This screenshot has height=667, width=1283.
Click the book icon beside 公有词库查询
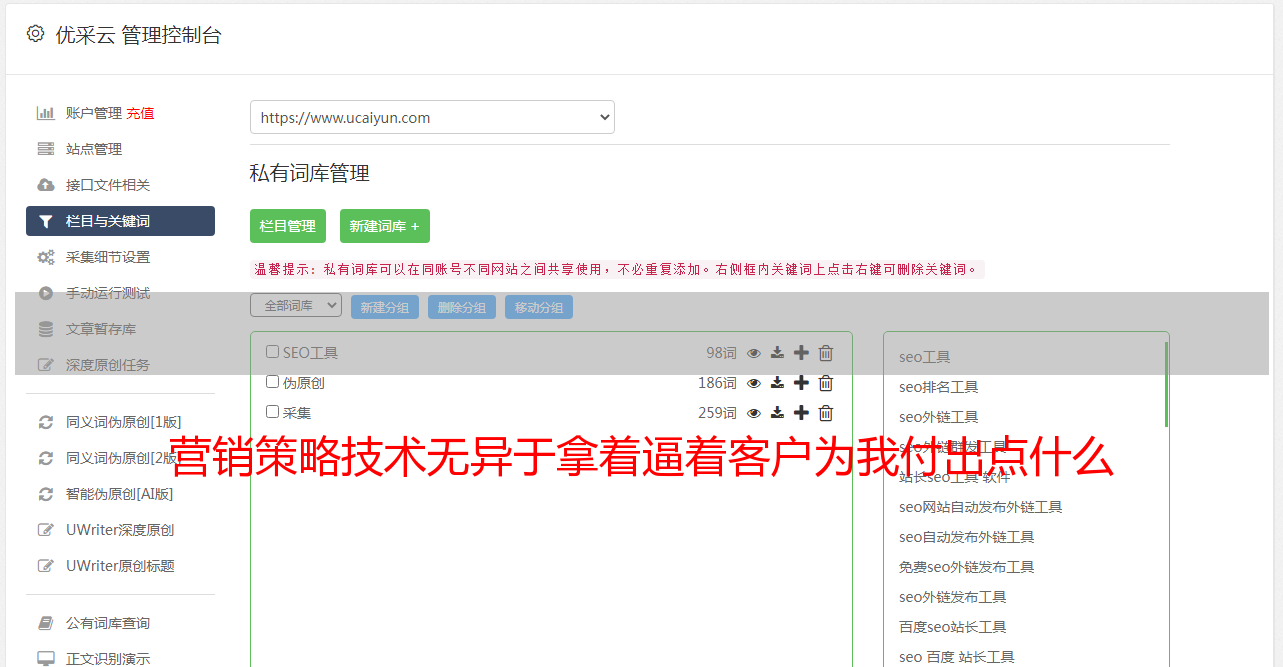point(46,623)
